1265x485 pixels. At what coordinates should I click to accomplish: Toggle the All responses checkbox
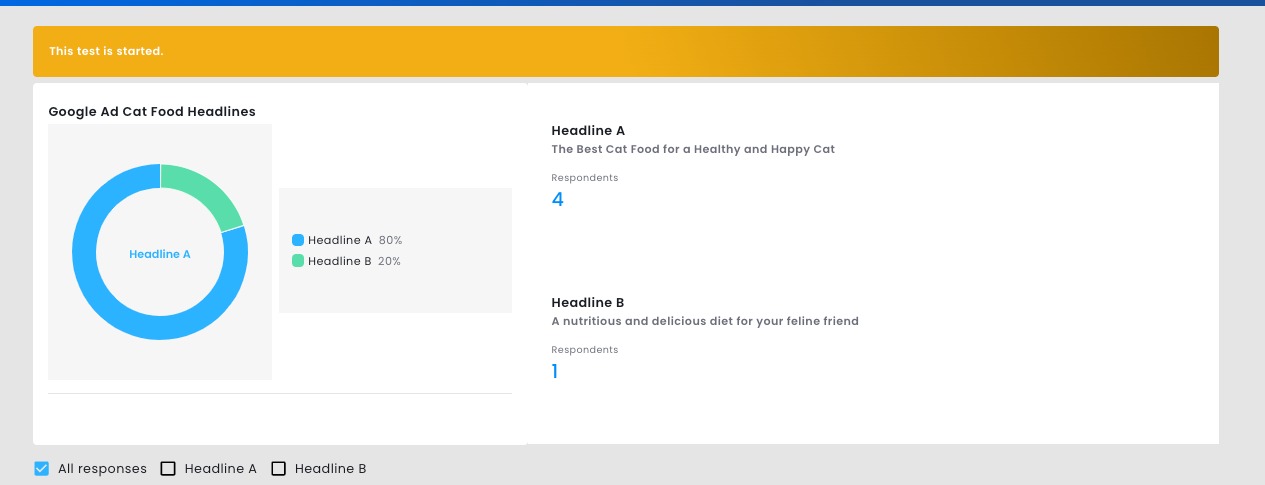[41, 468]
